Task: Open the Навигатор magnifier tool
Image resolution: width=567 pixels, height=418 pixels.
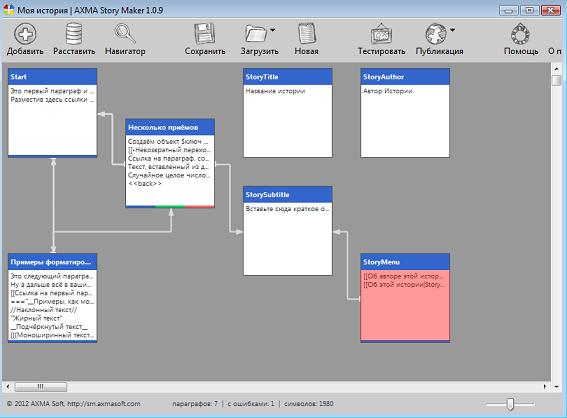Action: point(125,34)
